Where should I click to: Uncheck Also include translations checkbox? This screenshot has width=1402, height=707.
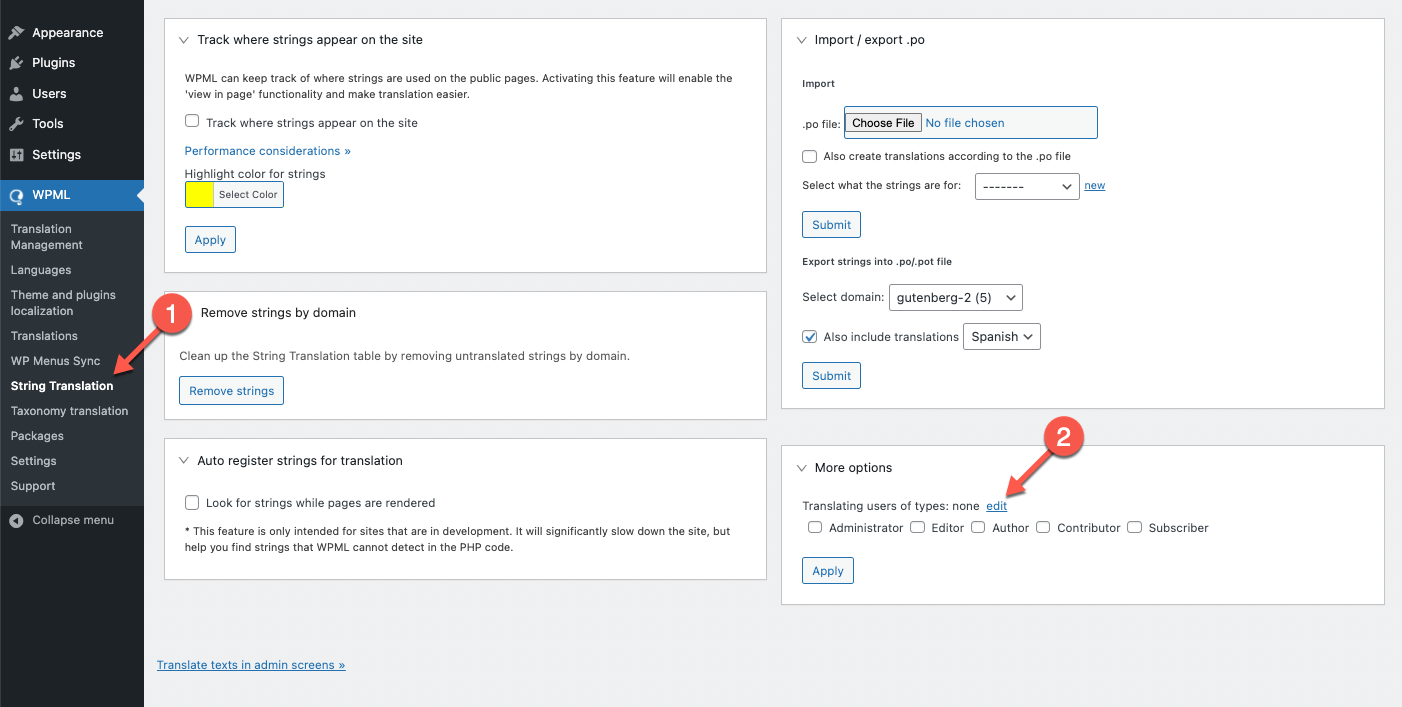click(809, 337)
